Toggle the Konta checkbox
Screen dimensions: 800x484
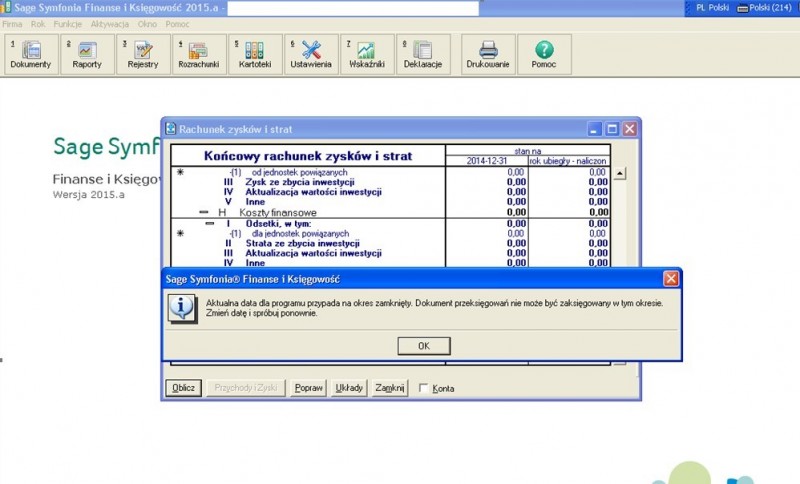pos(423,388)
